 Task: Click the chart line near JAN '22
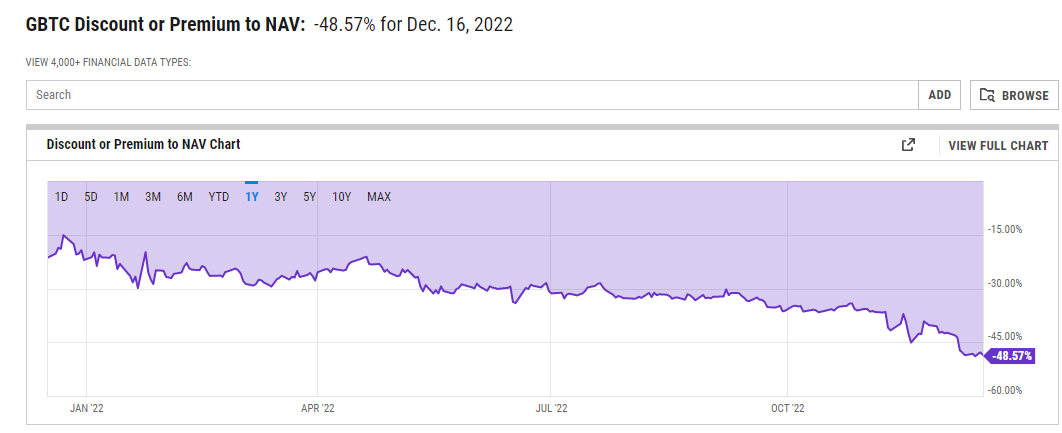pyautogui.click(x=87, y=257)
